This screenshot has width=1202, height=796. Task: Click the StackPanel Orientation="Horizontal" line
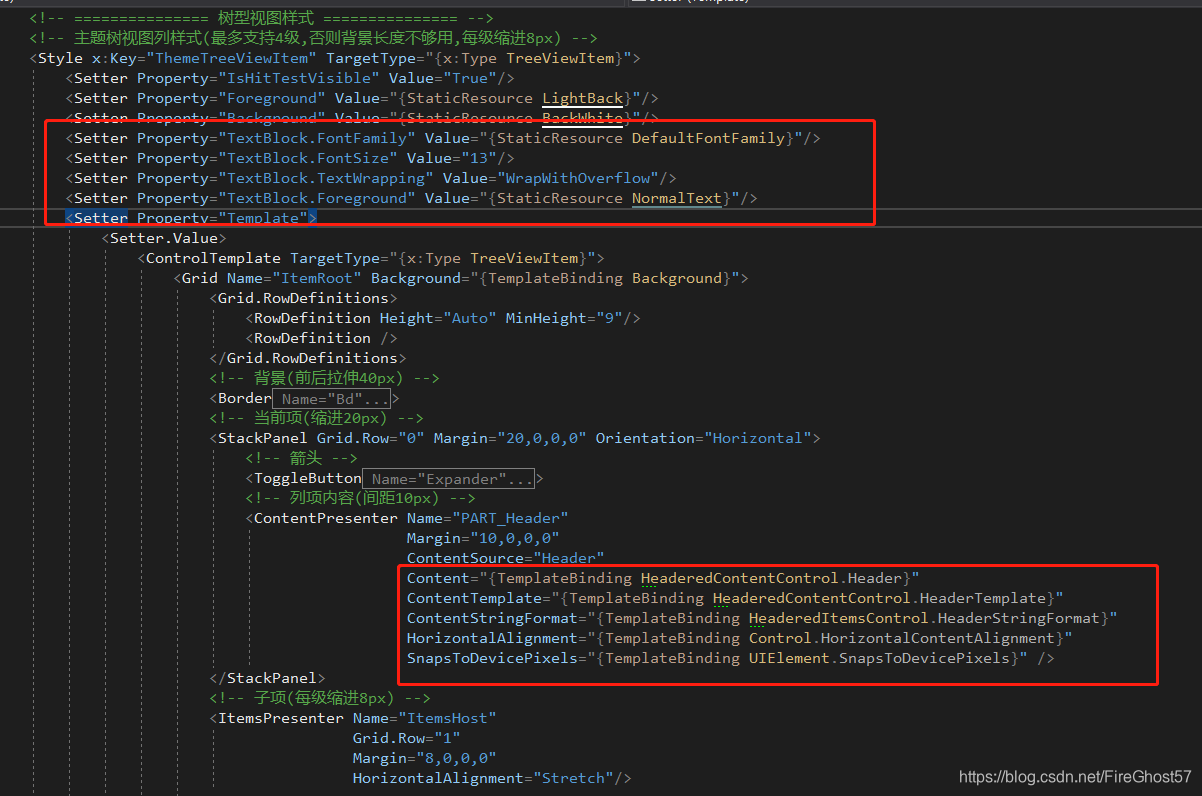515,438
